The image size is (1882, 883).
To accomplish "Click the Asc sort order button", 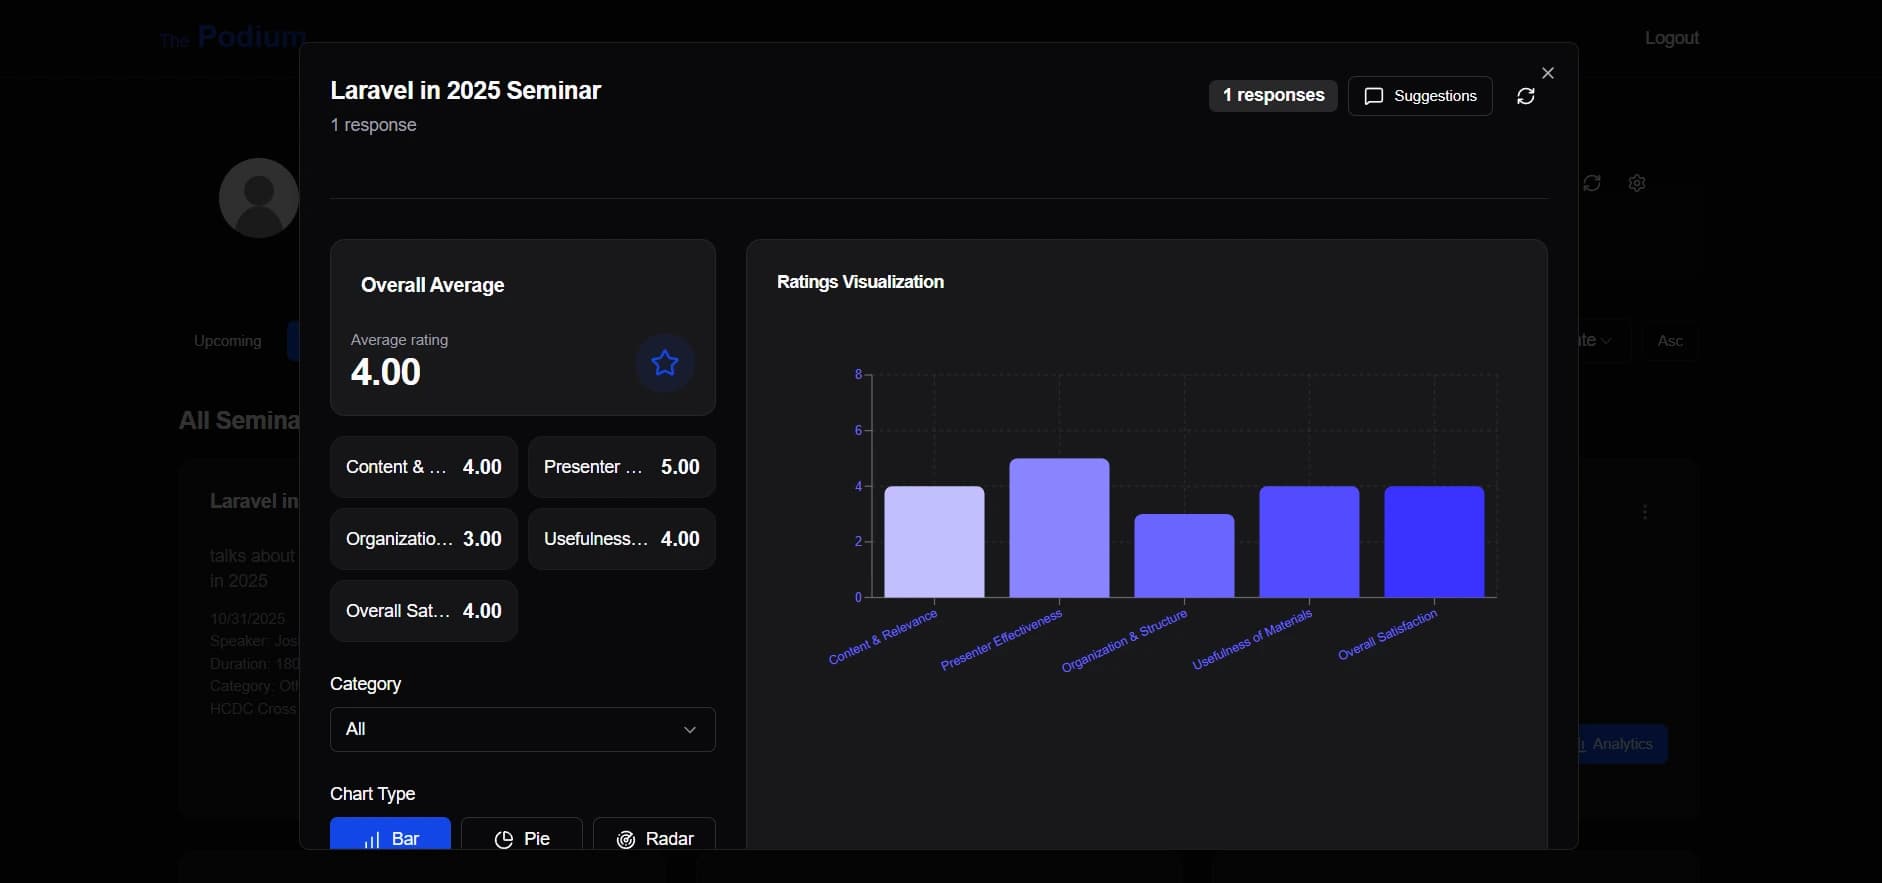I will point(1669,341).
